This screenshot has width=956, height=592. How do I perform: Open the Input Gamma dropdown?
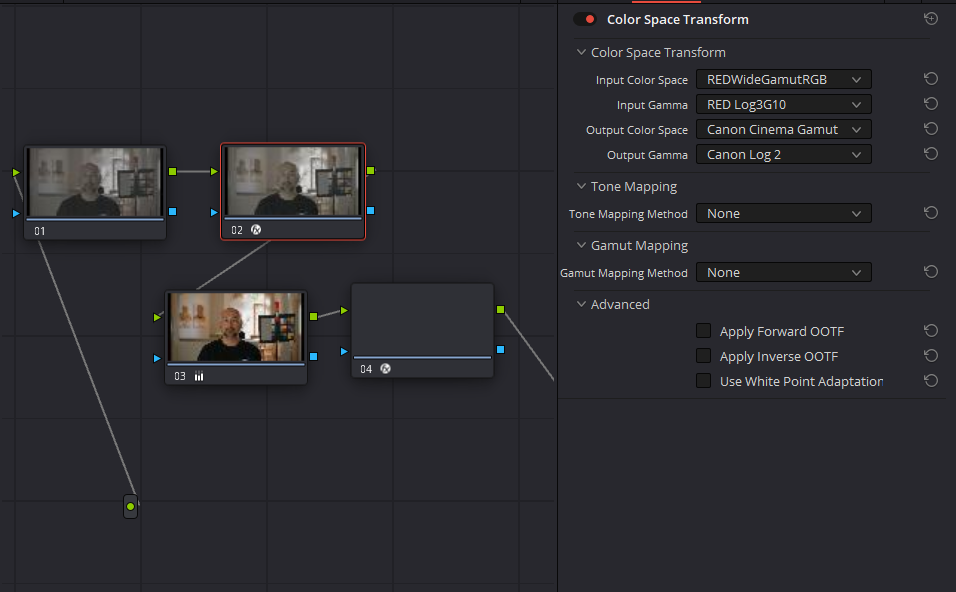783,104
